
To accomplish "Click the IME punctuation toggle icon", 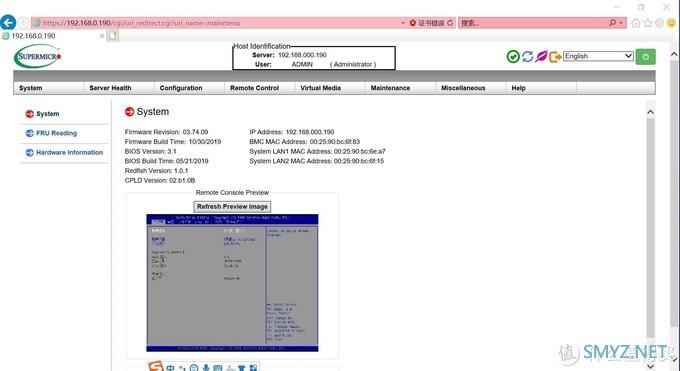I will pos(182,368).
